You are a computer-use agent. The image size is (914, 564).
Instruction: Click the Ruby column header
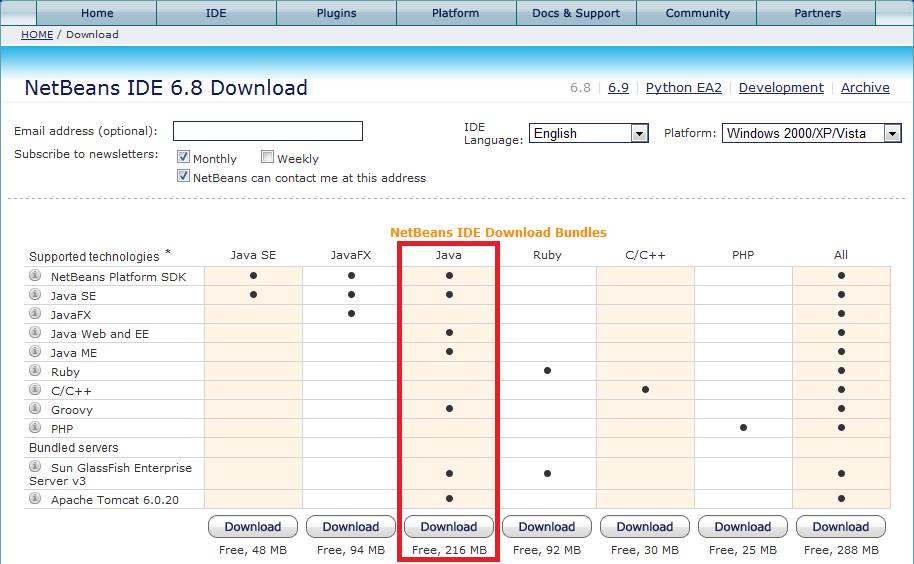547,255
